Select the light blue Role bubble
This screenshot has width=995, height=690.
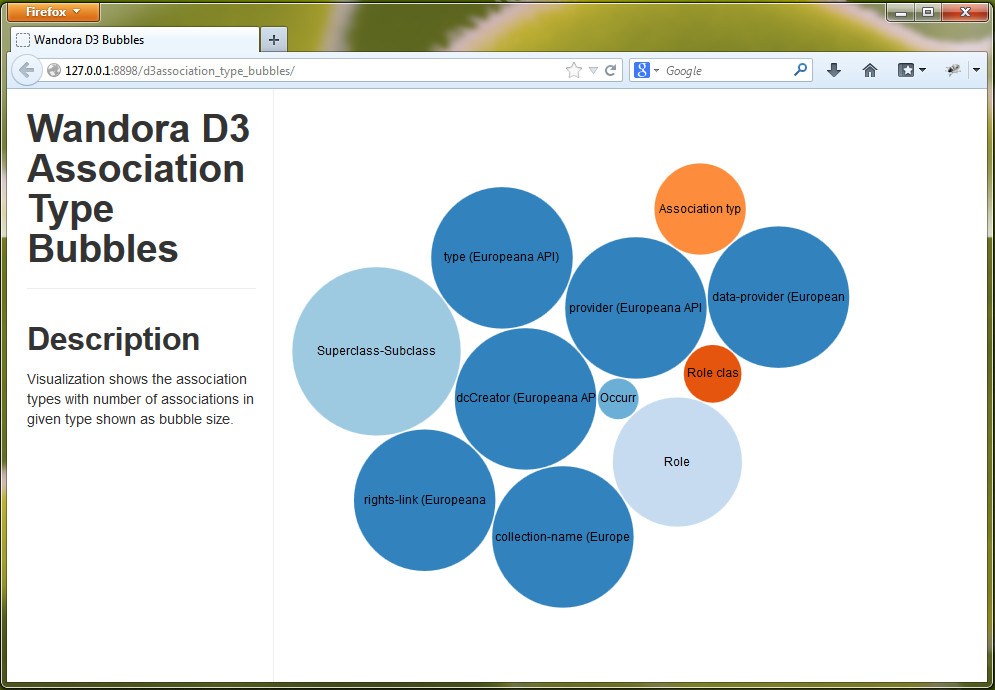(677, 461)
